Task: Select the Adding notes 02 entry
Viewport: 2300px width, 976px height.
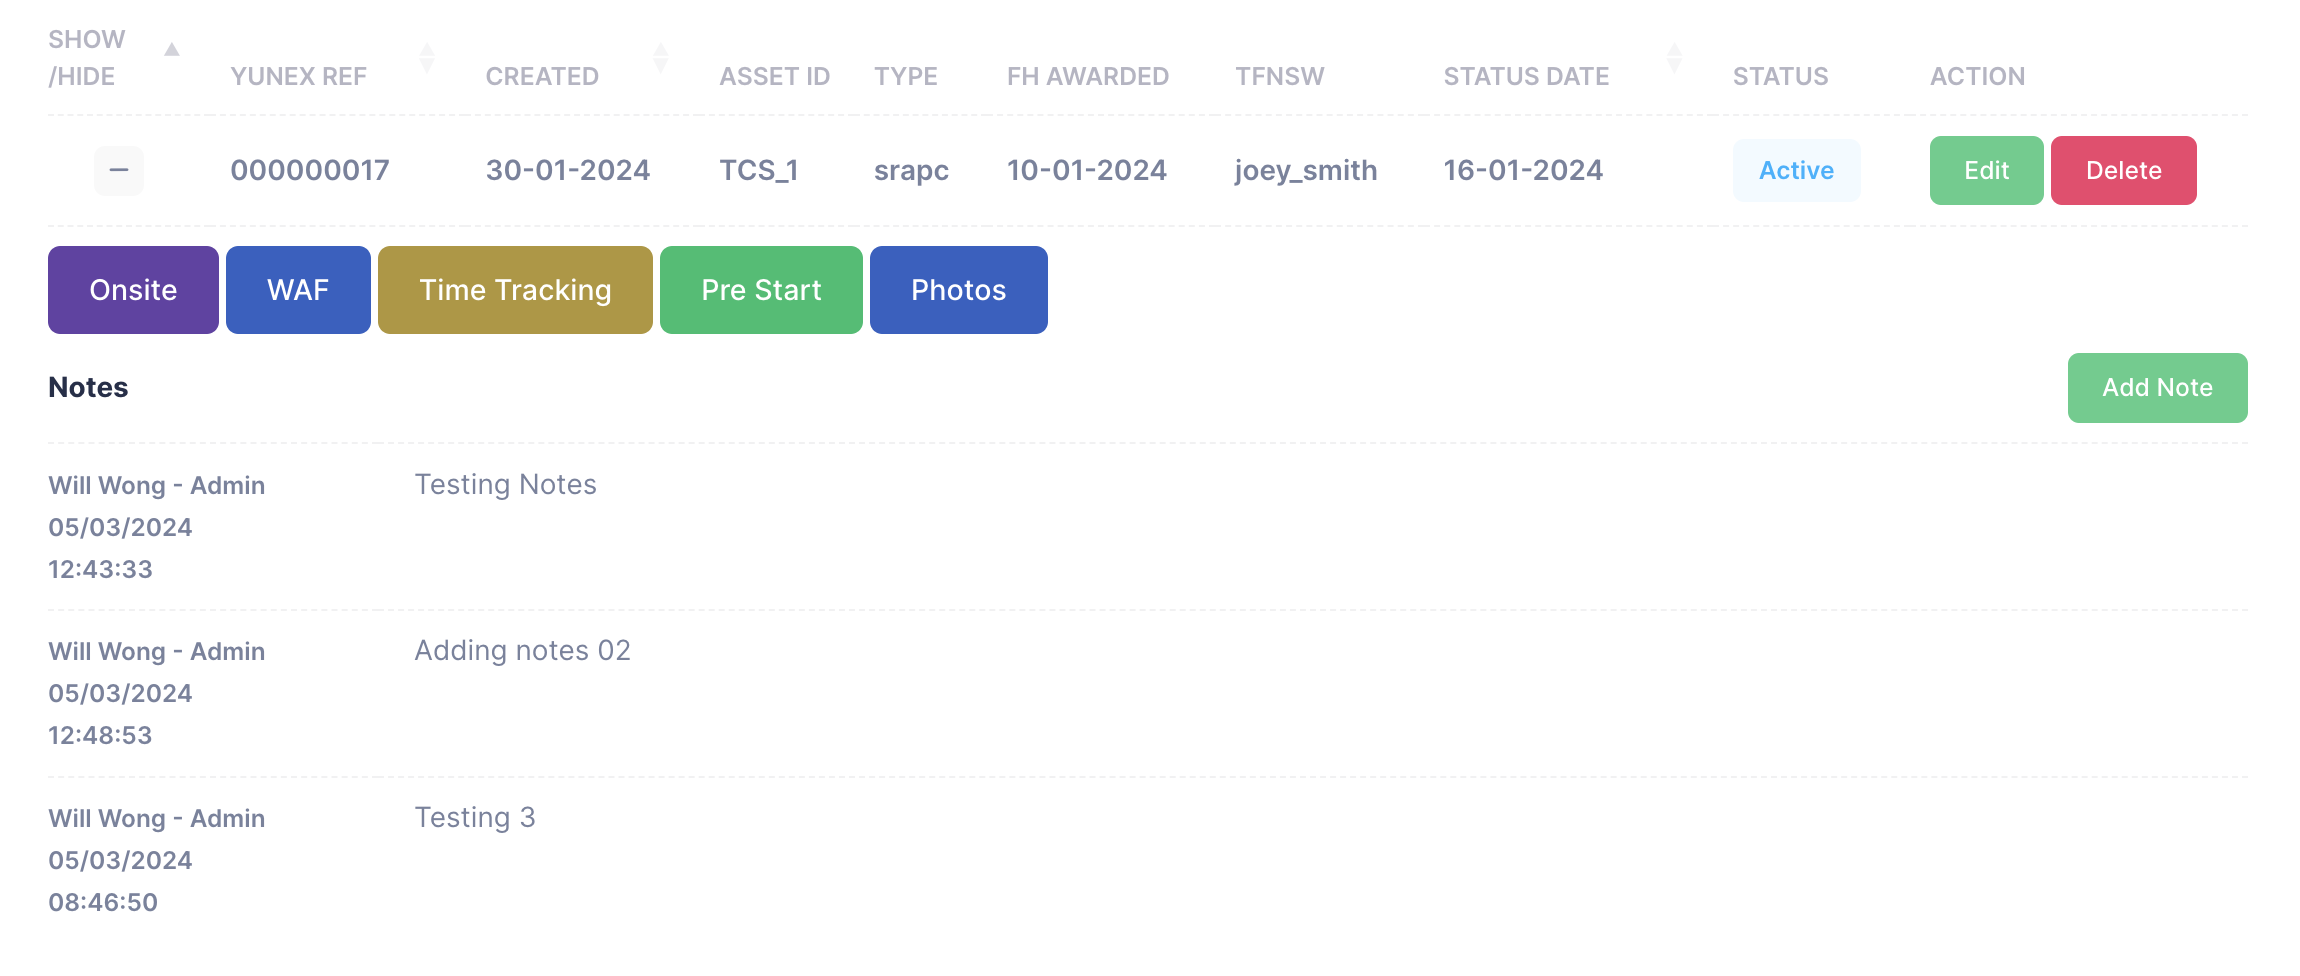Action: pyautogui.click(x=522, y=651)
